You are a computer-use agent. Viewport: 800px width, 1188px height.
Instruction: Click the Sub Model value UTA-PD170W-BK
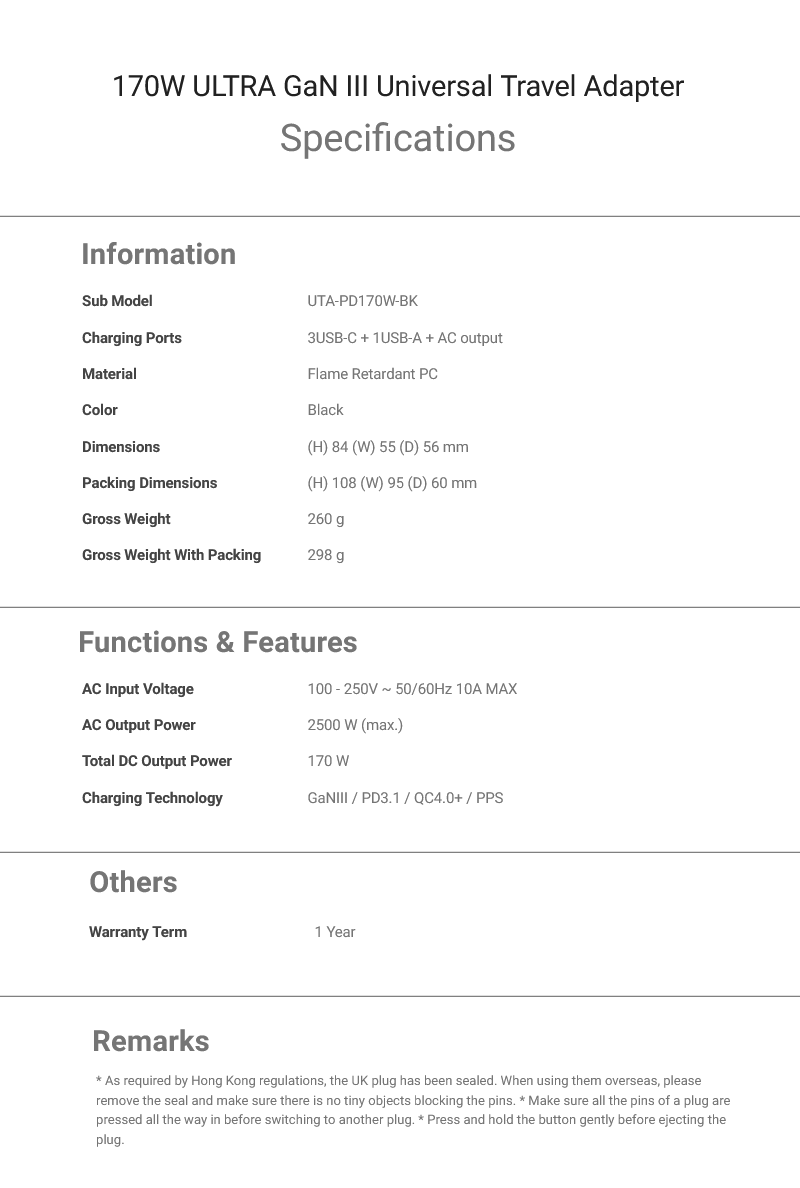(x=362, y=301)
